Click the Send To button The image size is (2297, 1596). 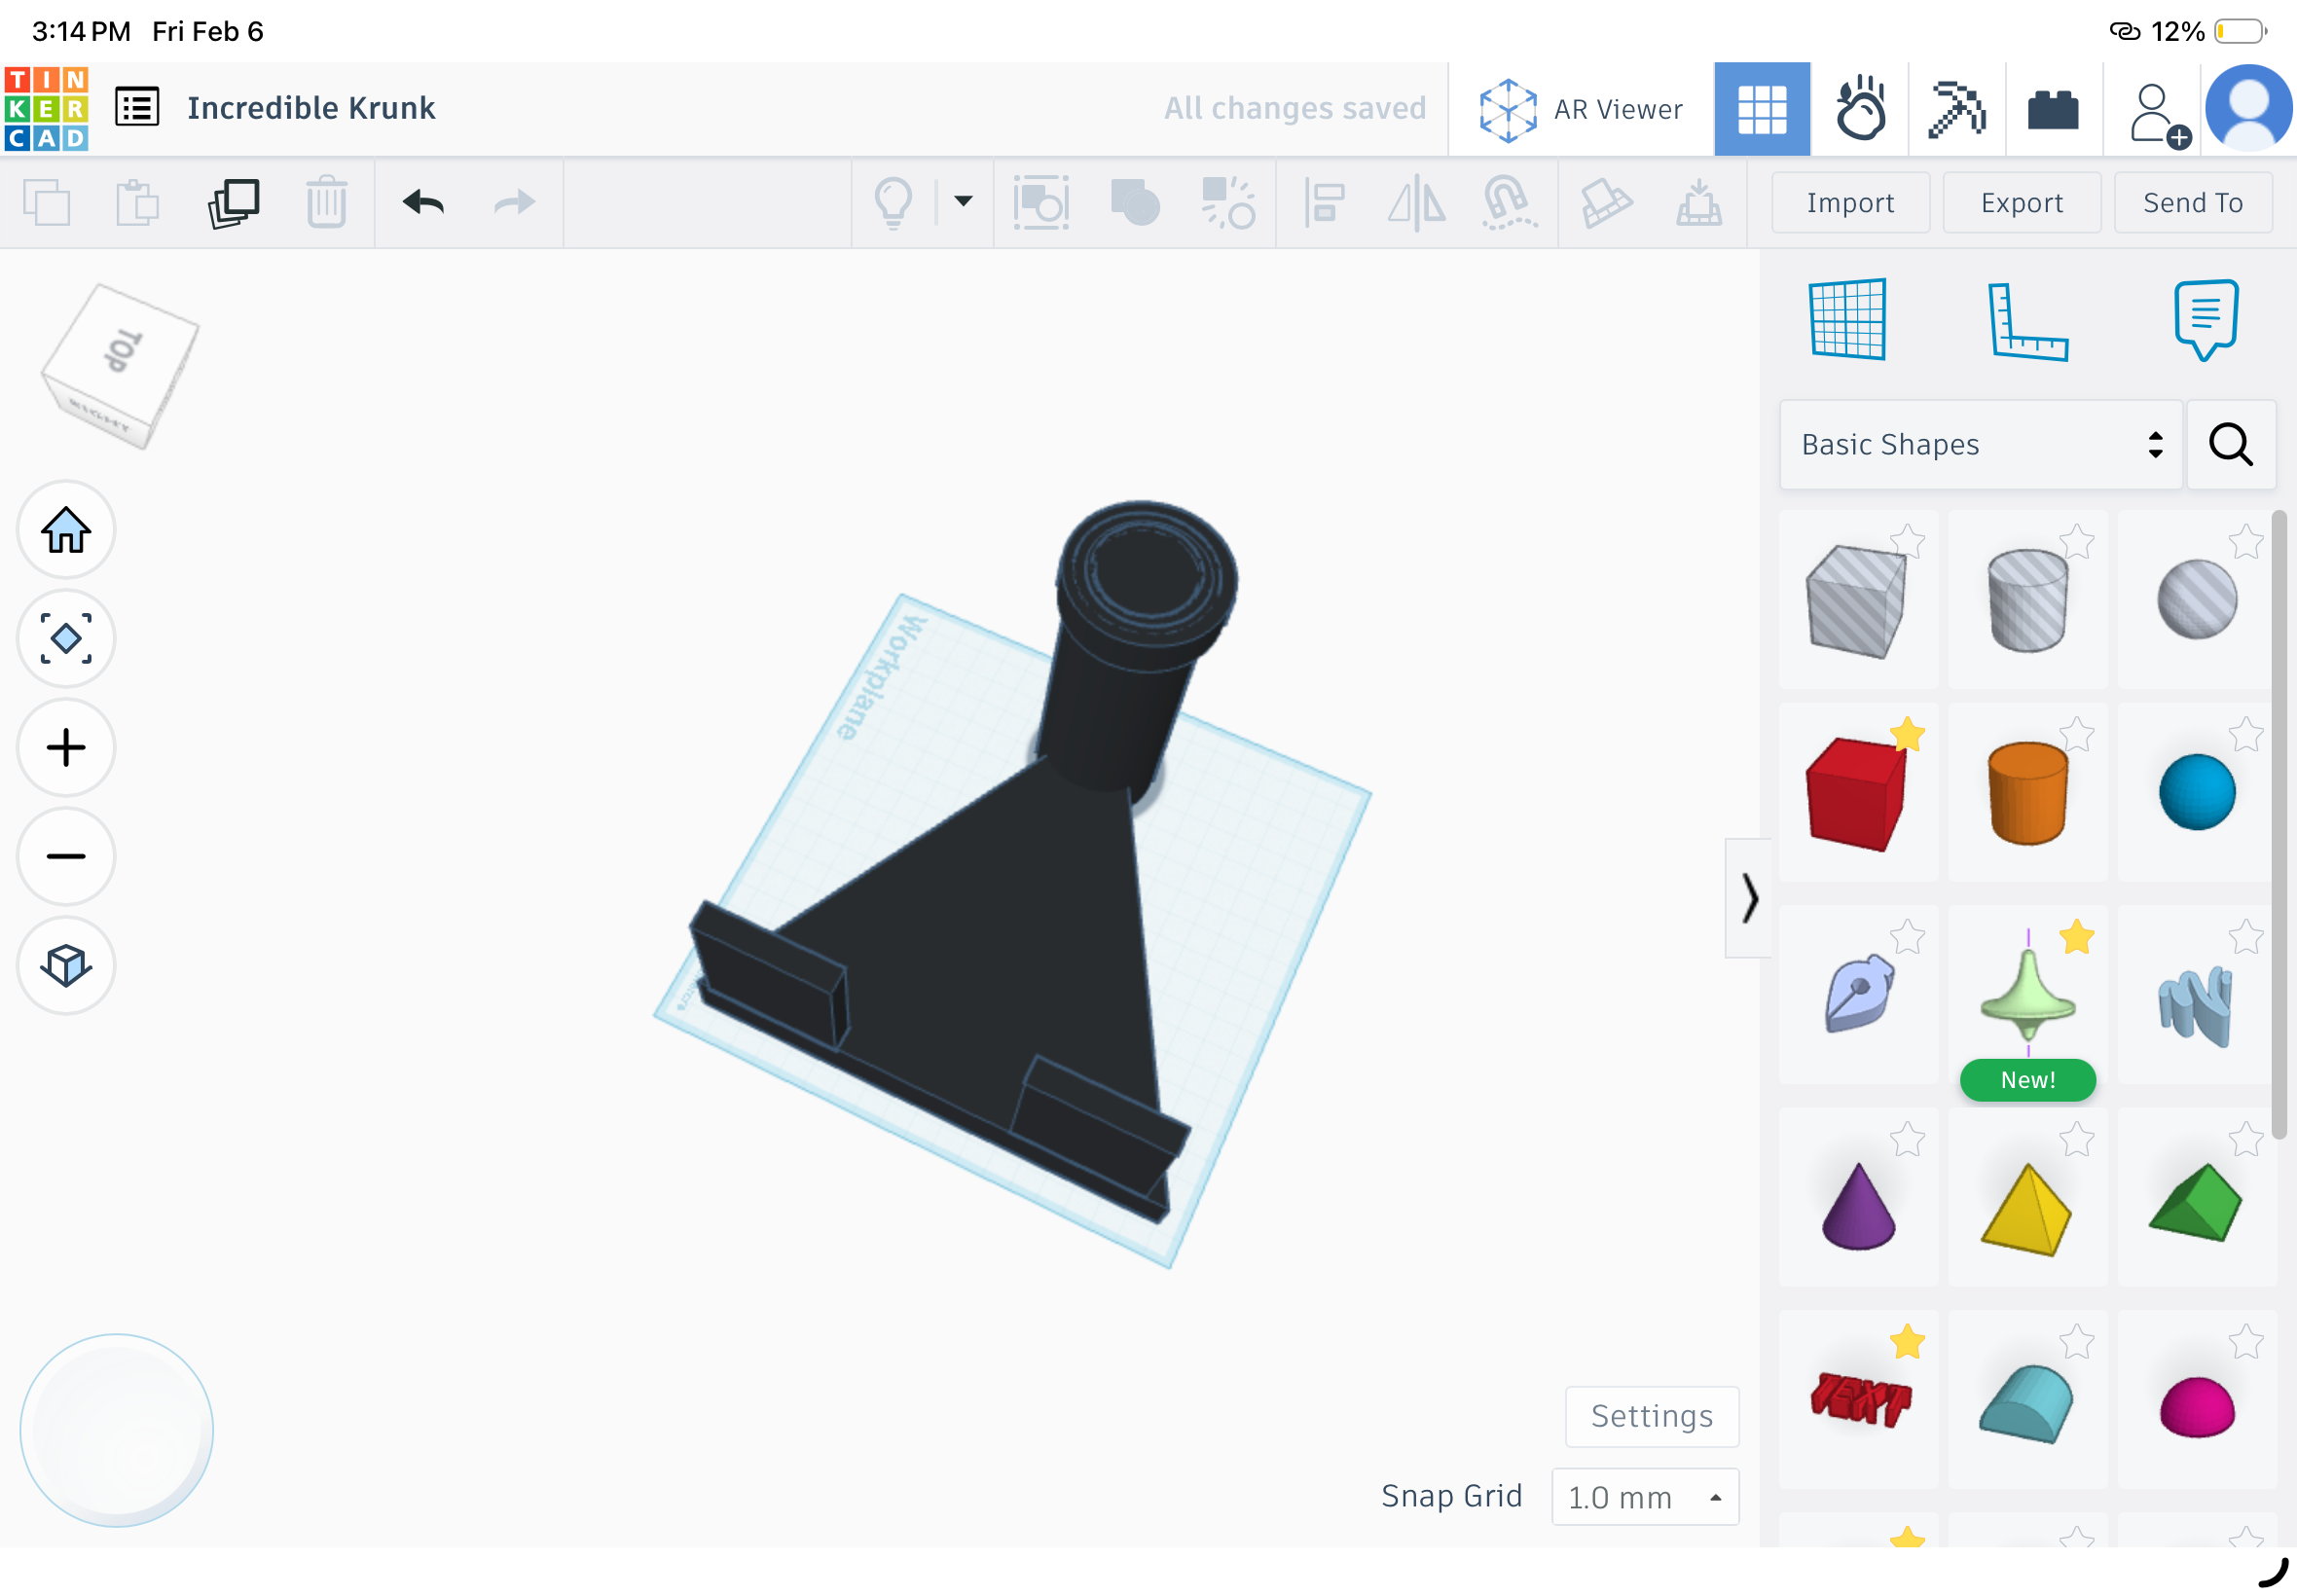coord(2192,203)
